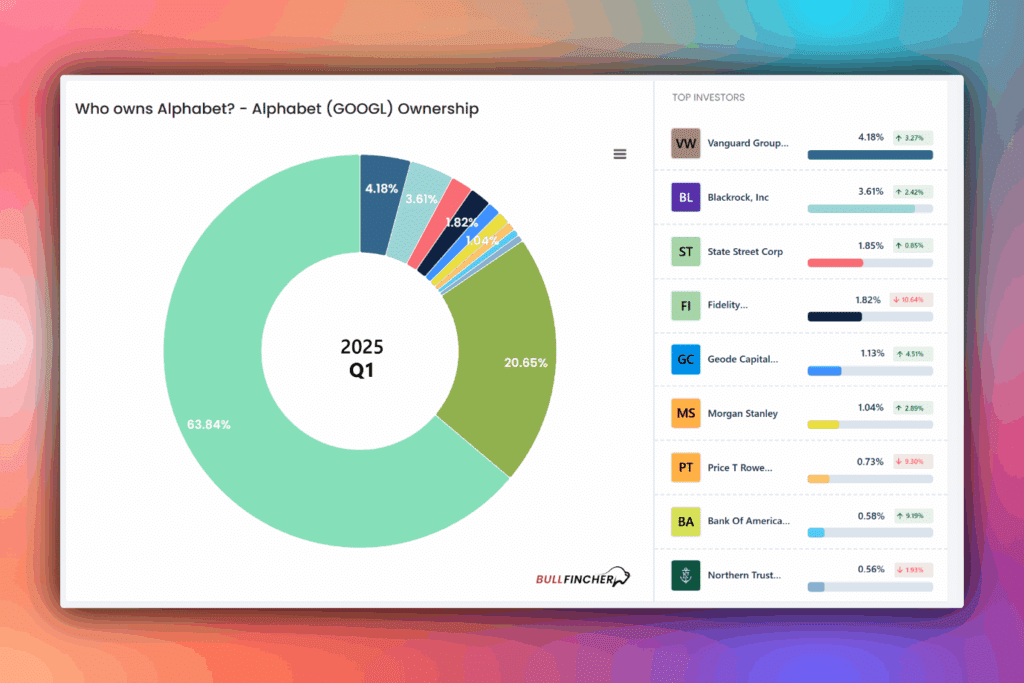1024x683 pixels.
Task: Select the Morgan Stanley MS avatar icon
Action: pyautogui.click(x=686, y=413)
